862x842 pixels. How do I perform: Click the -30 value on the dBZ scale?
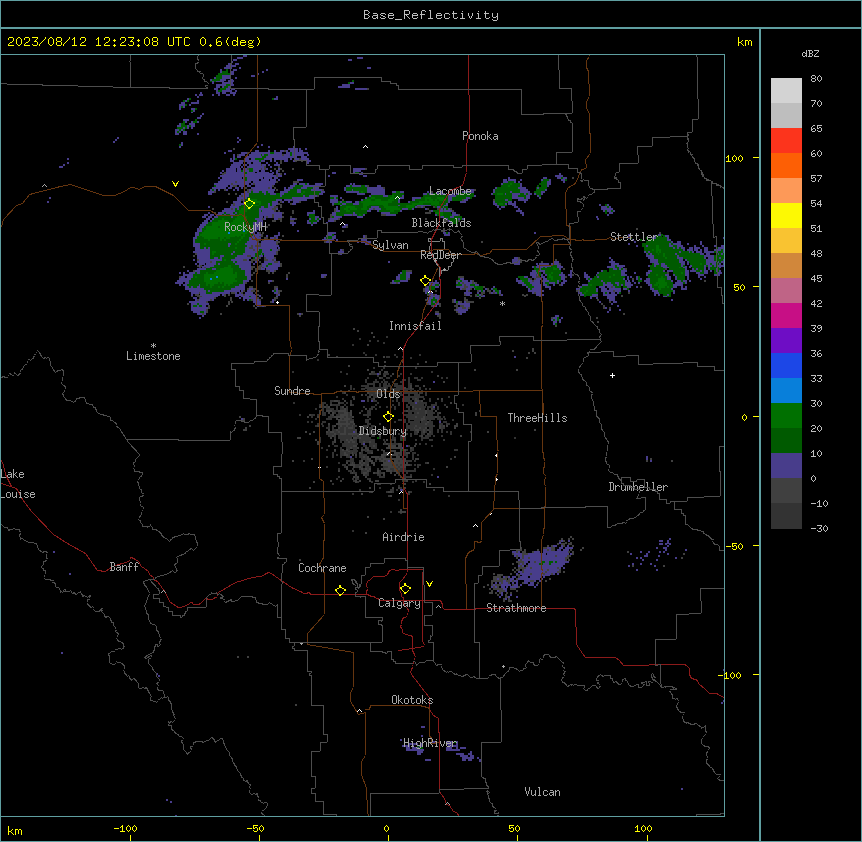[x=819, y=528]
